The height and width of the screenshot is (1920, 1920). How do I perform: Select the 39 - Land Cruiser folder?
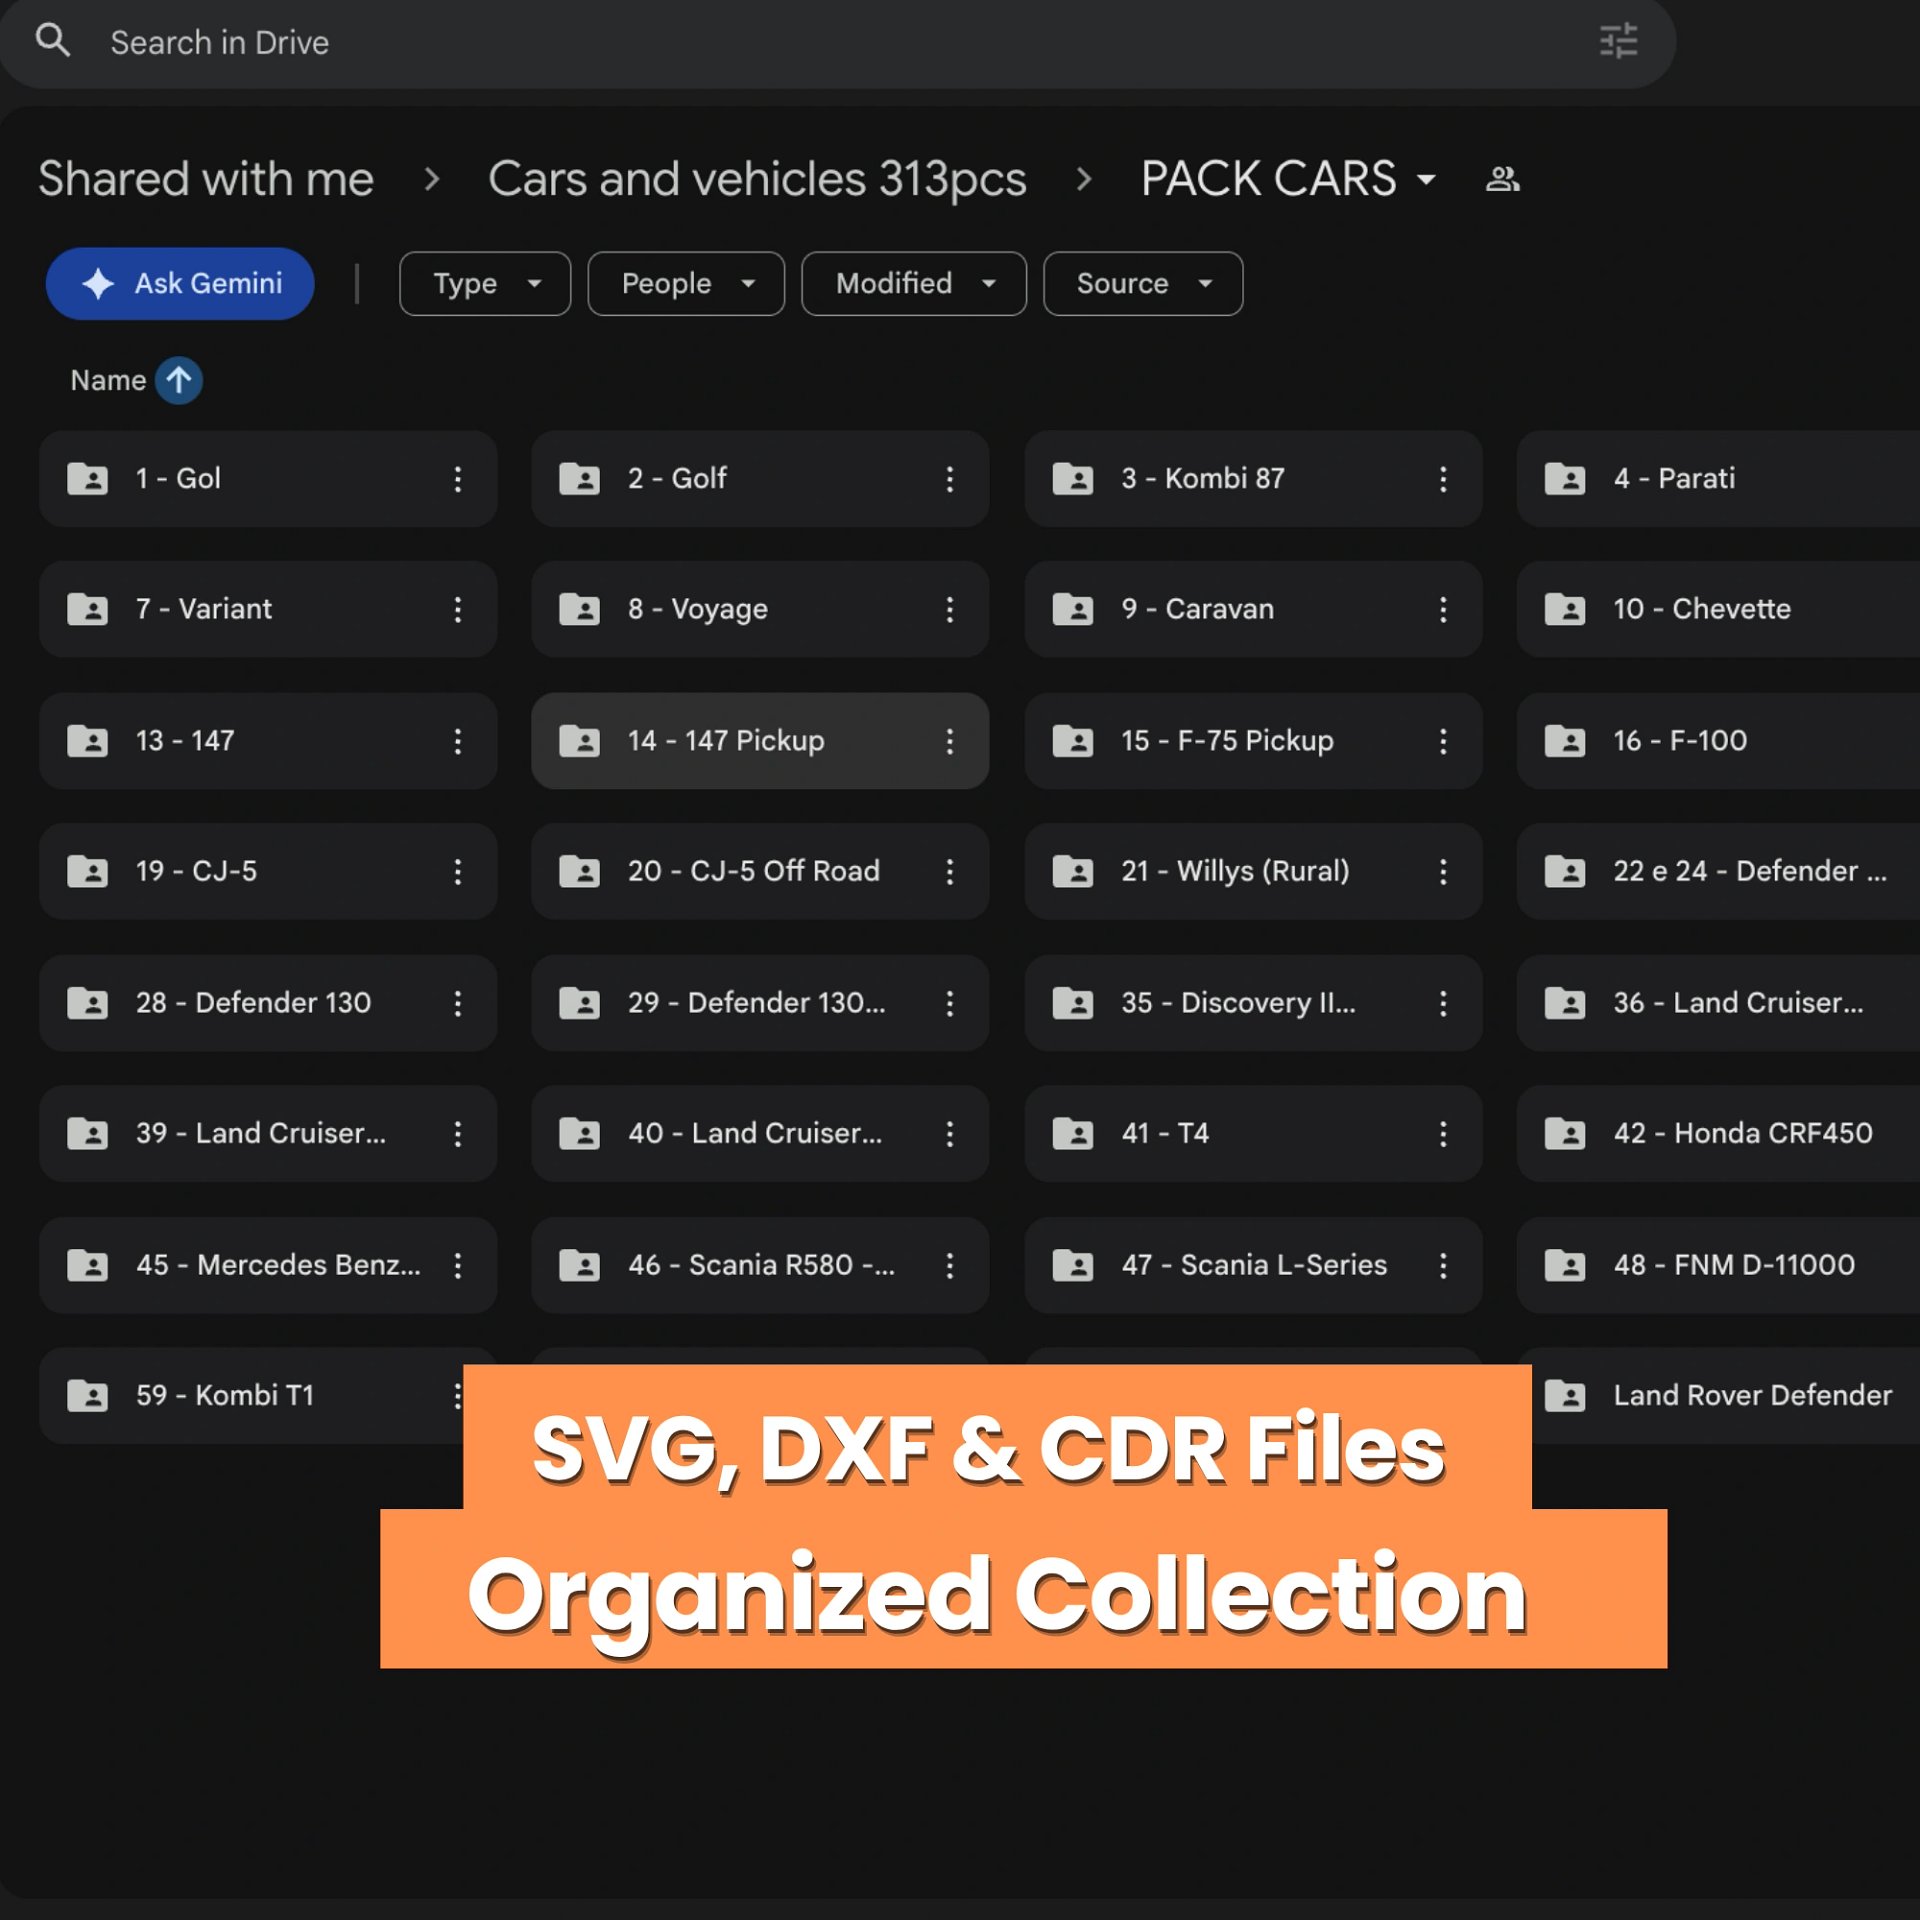click(268, 1133)
